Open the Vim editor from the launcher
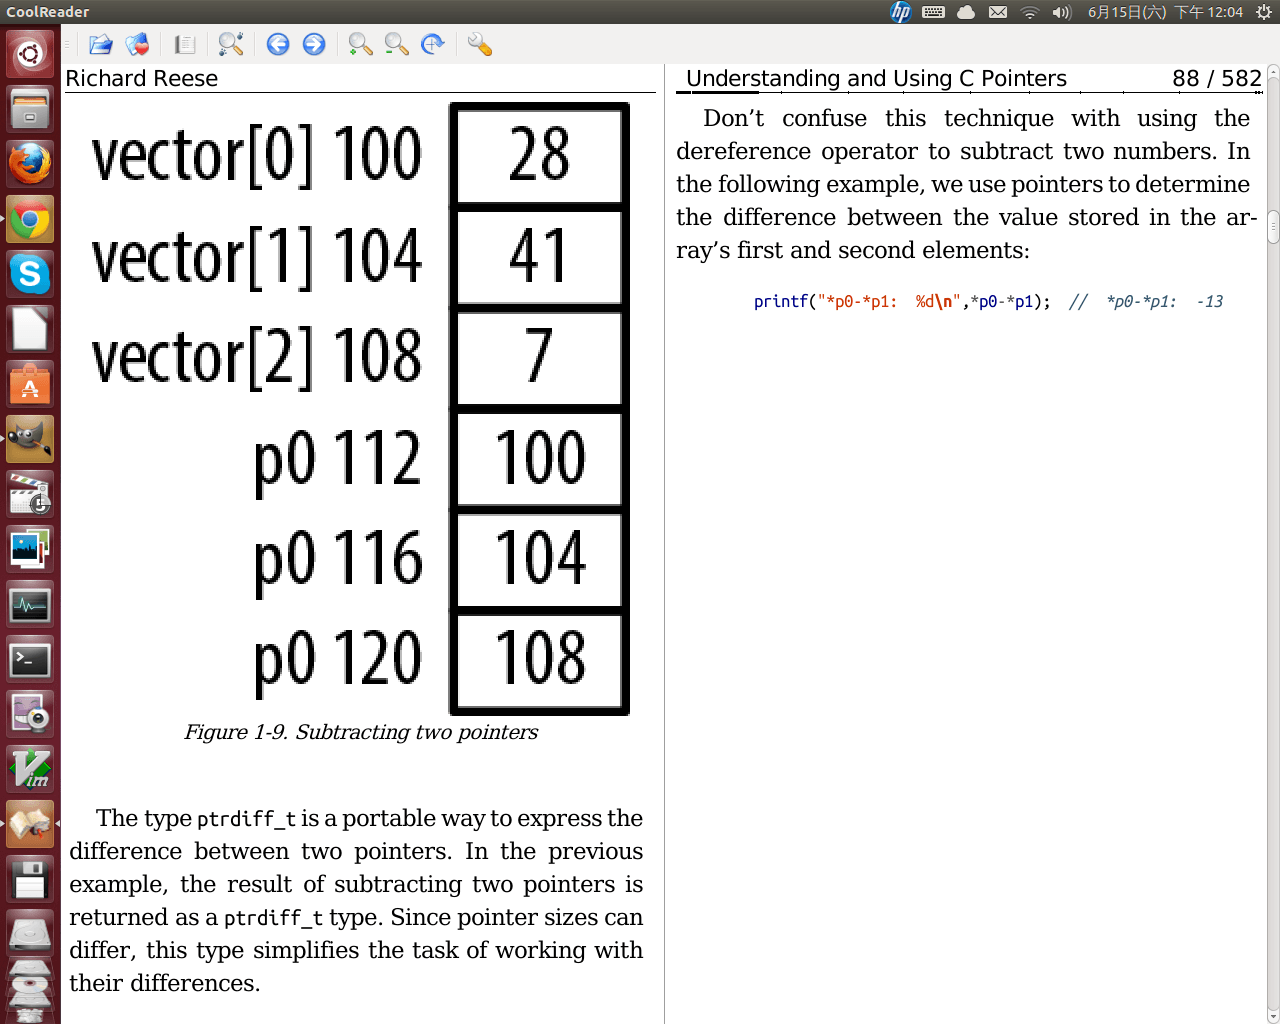 30,770
